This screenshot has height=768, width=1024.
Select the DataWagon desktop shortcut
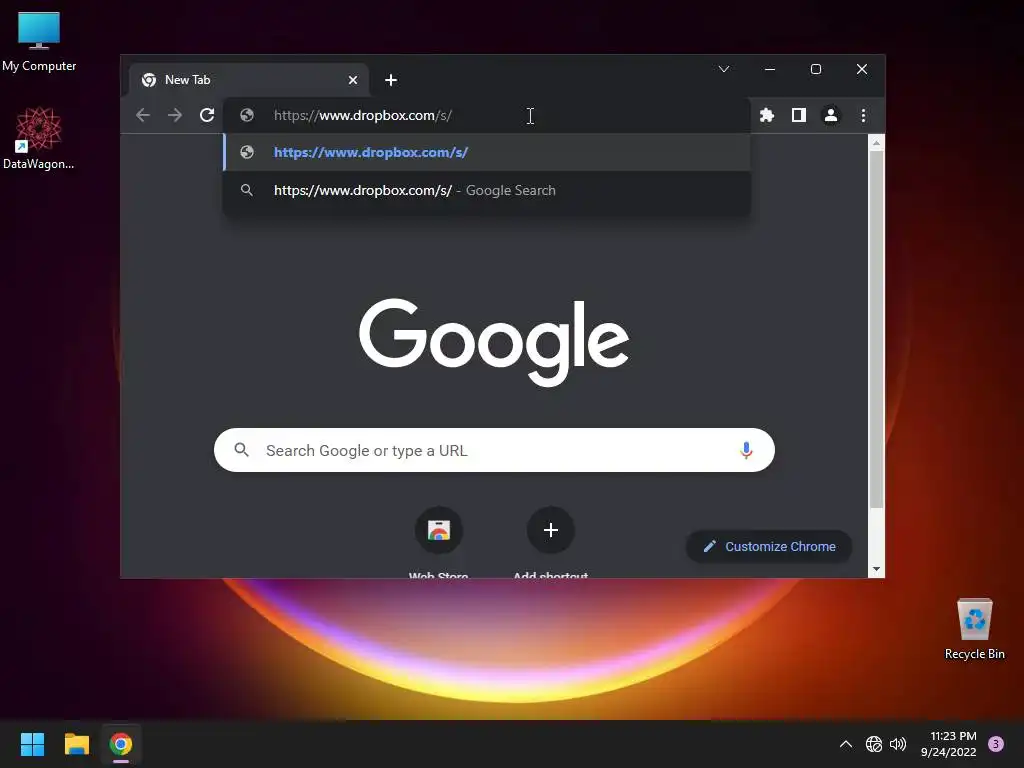pos(39,138)
